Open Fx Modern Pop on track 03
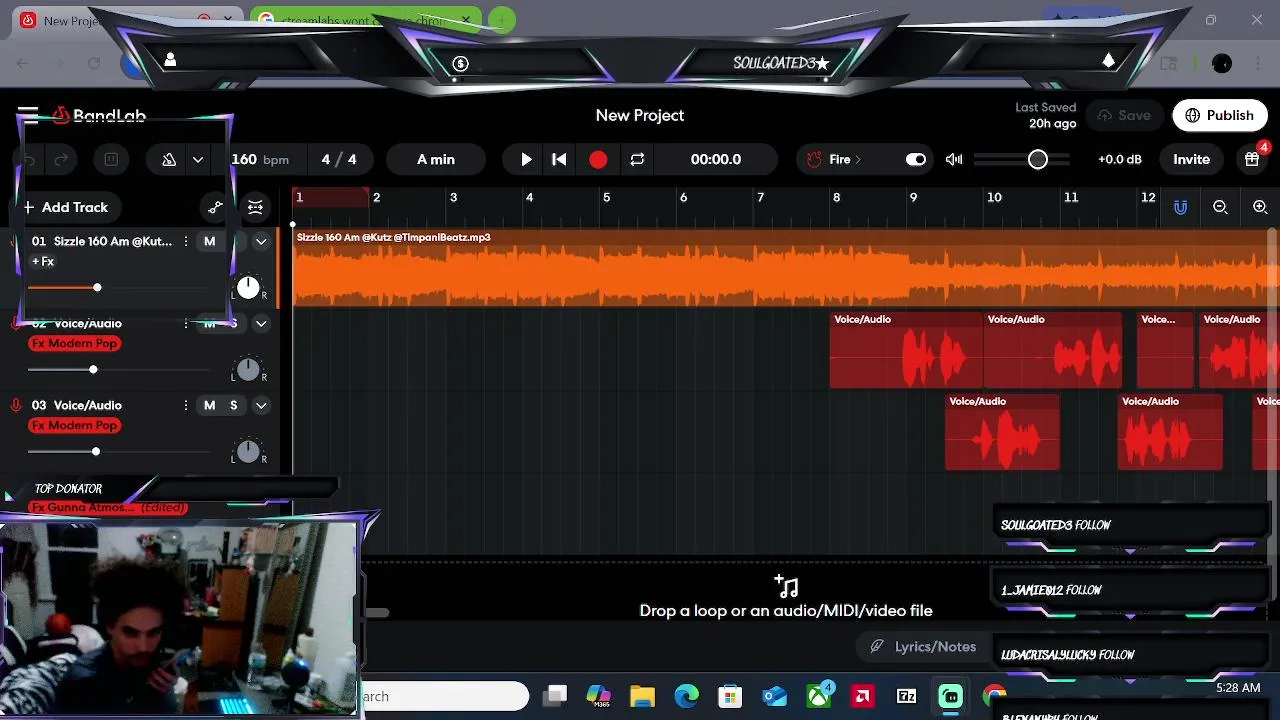This screenshot has width=1280, height=720. coord(75,425)
